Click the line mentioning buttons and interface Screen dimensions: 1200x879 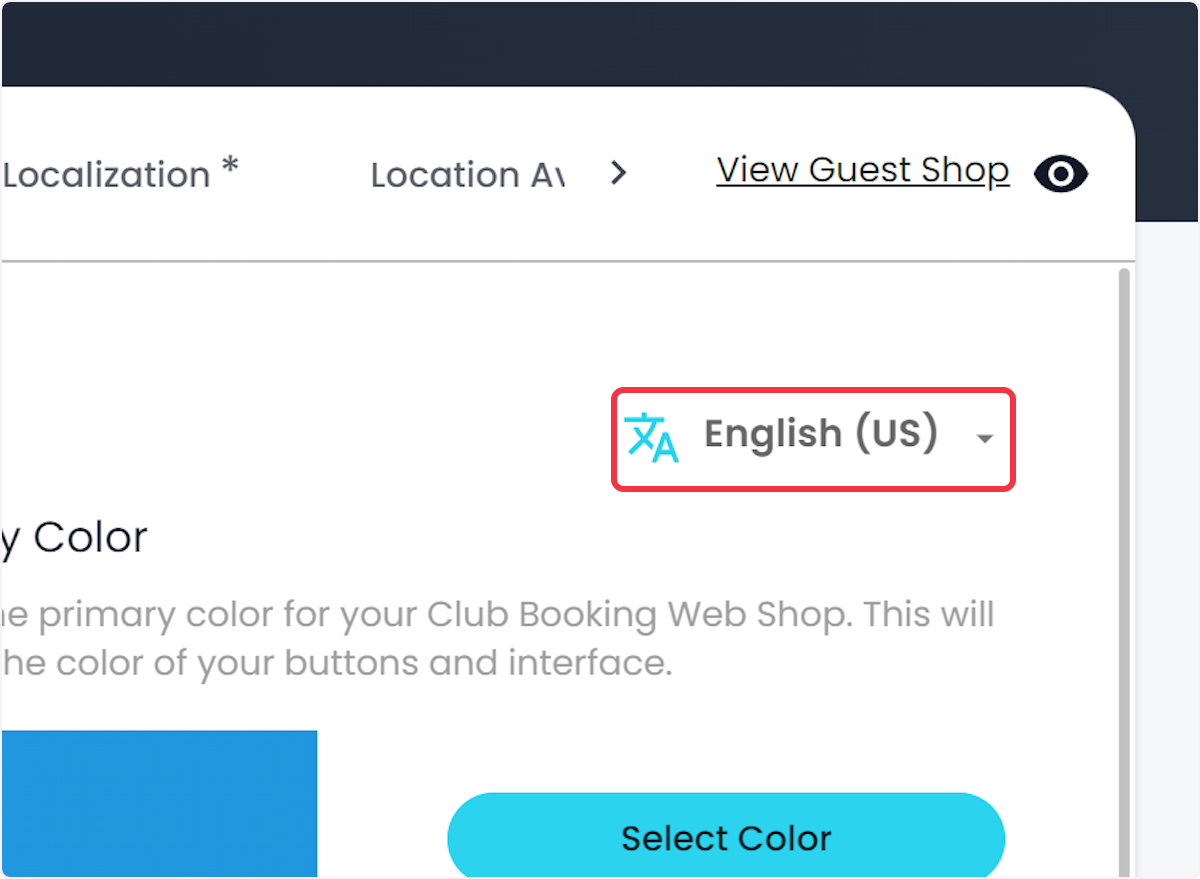coord(336,663)
